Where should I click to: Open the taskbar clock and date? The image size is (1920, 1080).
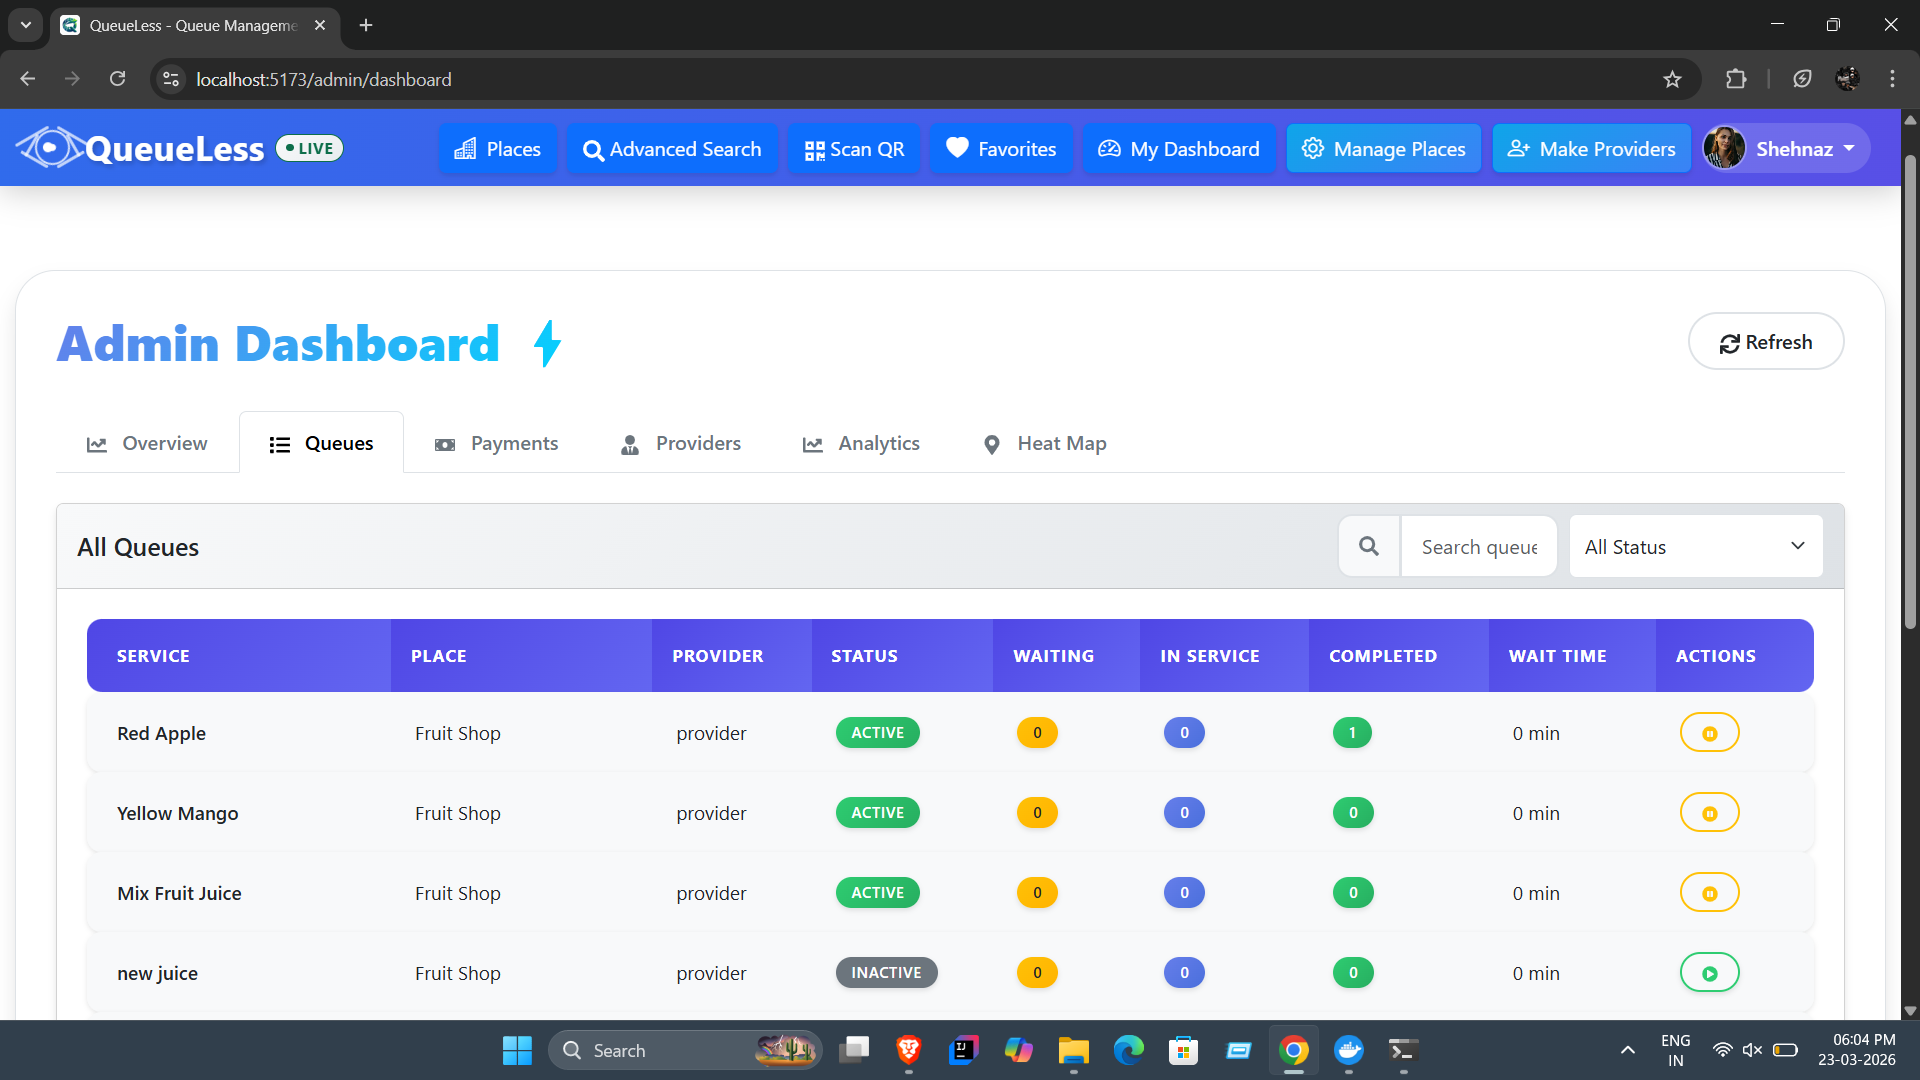tap(1857, 1050)
